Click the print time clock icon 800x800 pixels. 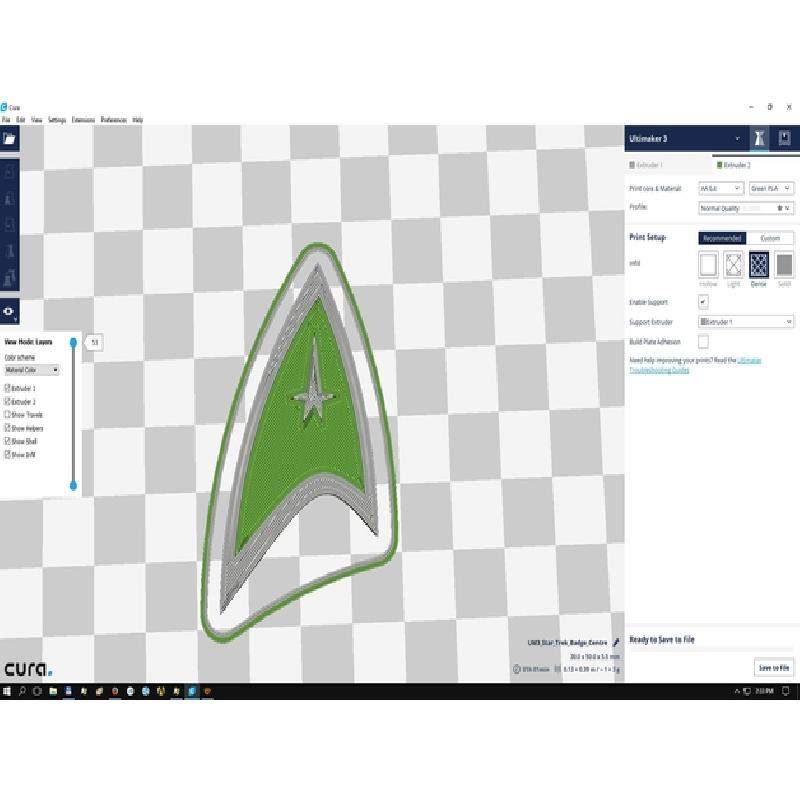click(x=516, y=669)
